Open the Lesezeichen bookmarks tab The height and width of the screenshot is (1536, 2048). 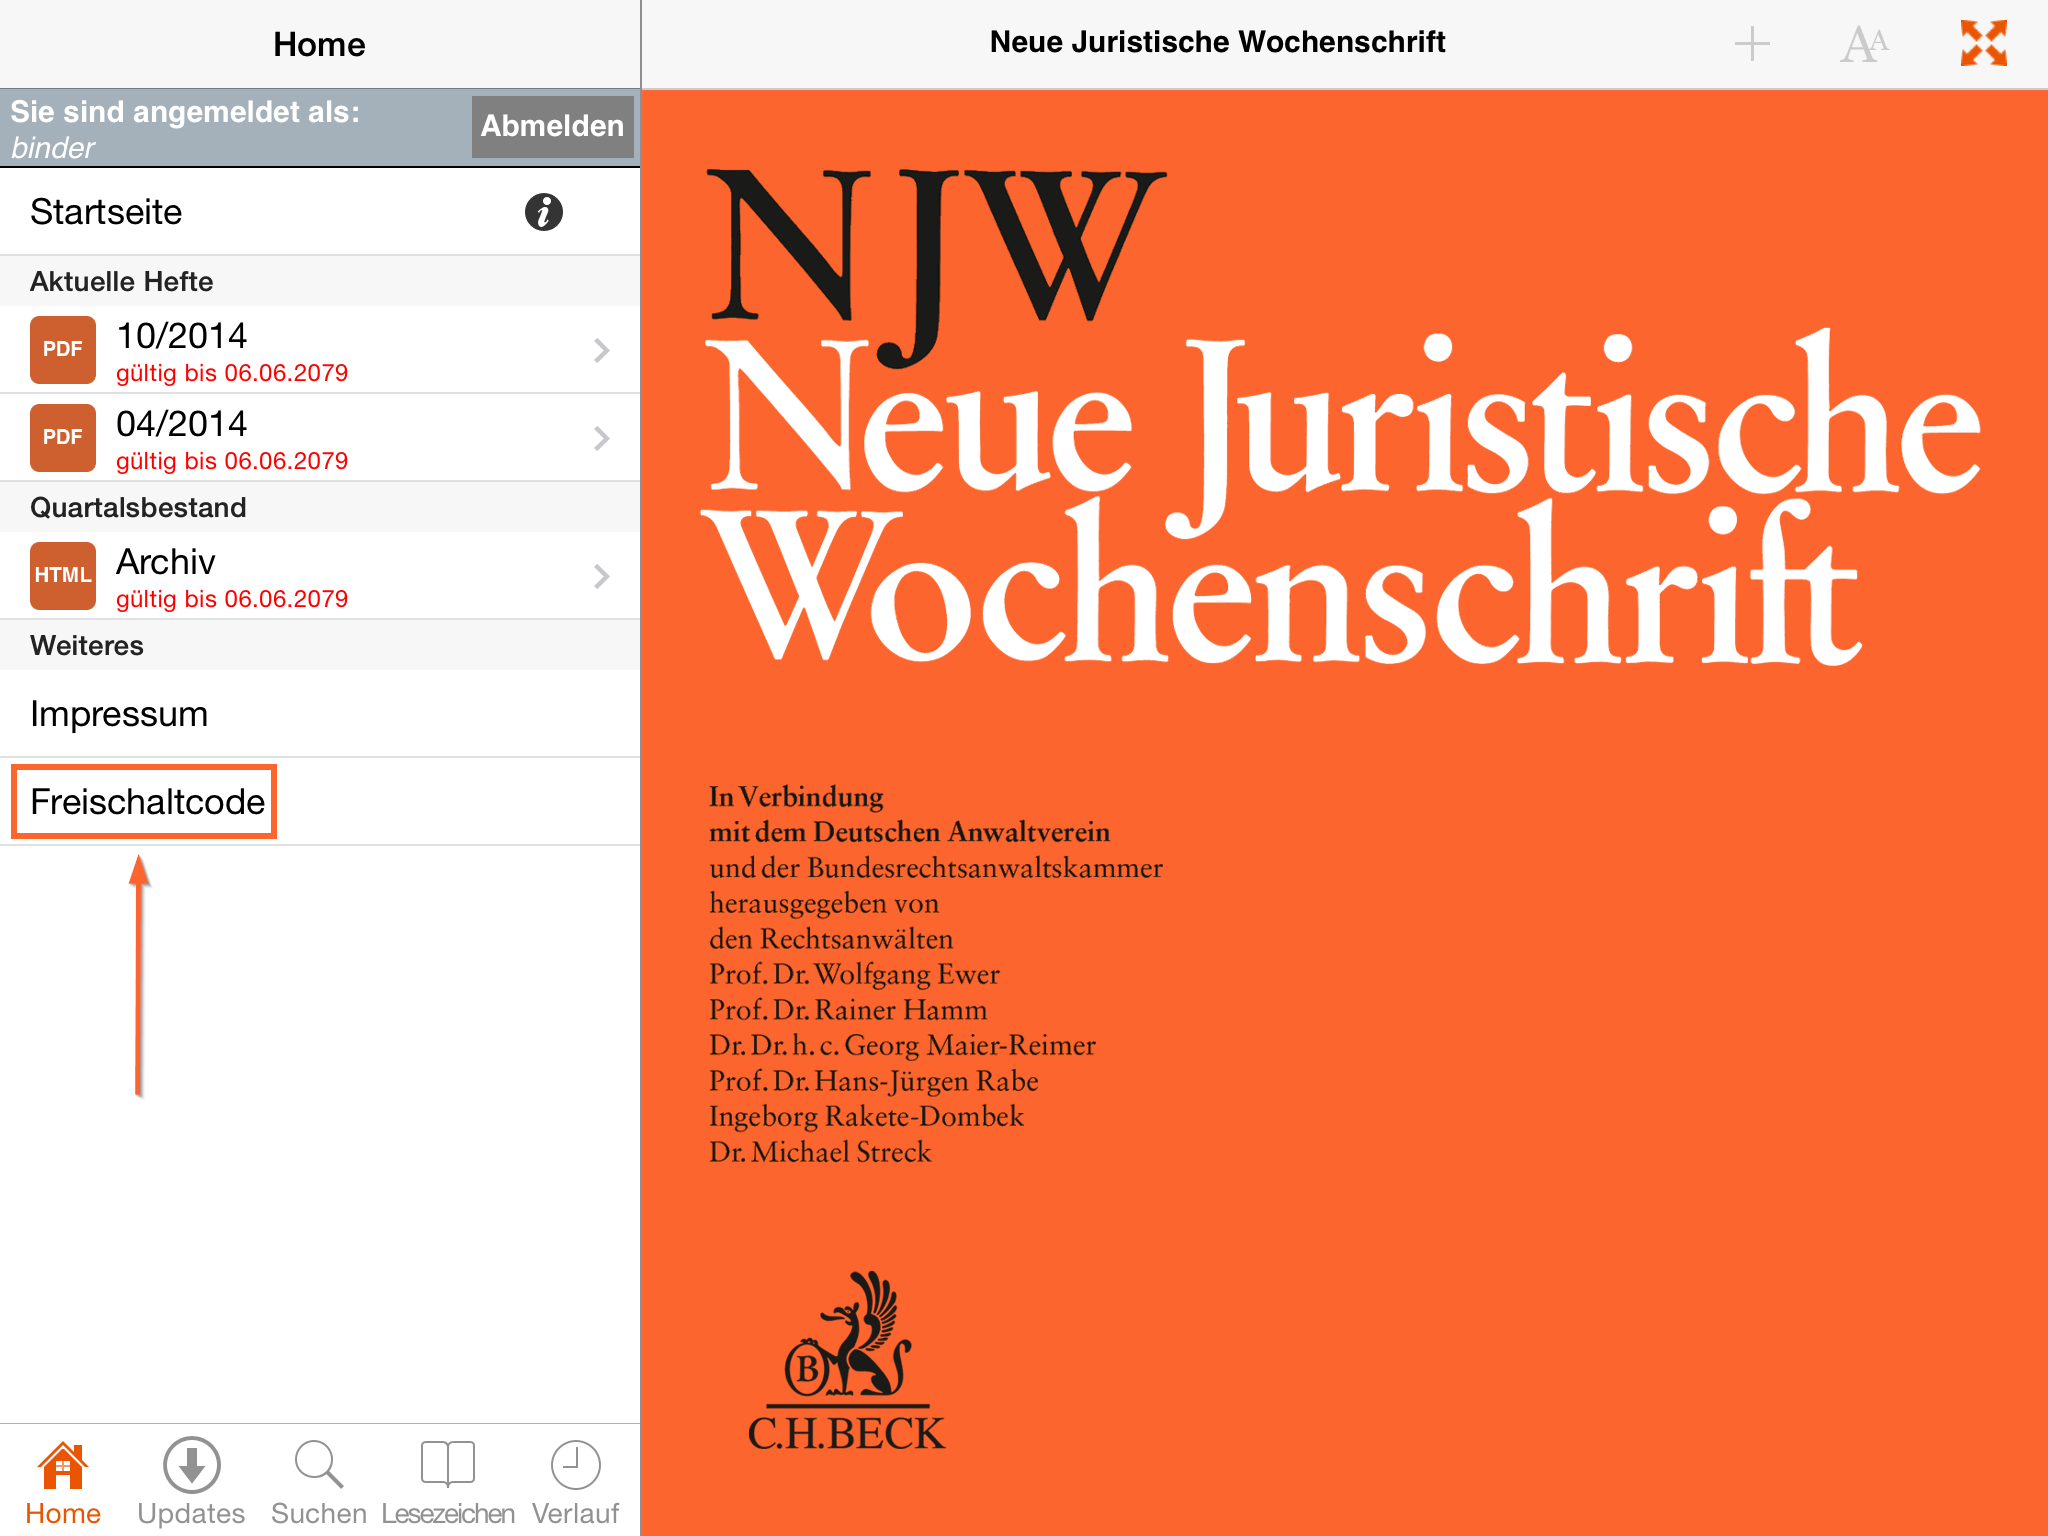point(448,1484)
